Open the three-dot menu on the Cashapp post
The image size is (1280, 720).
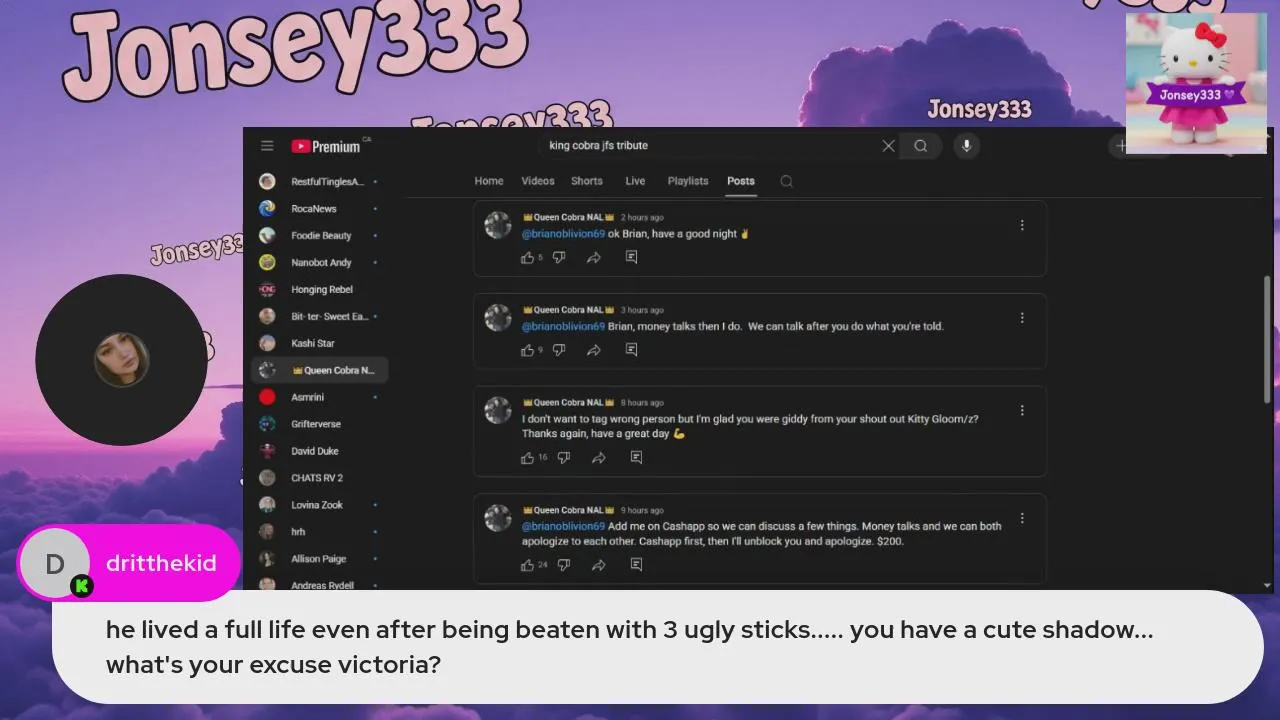coord(1022,519)
